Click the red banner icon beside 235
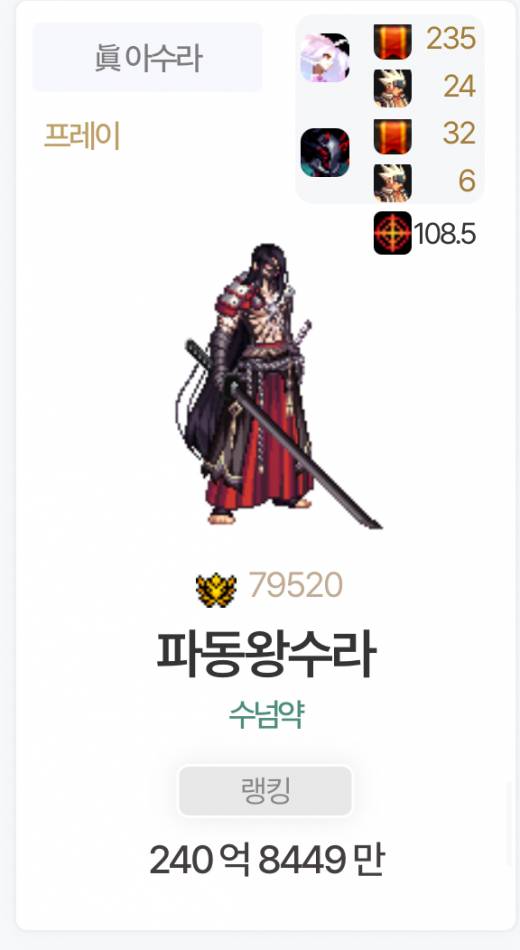The width and height of the screenshot is (520, 950). click(392, 42)
